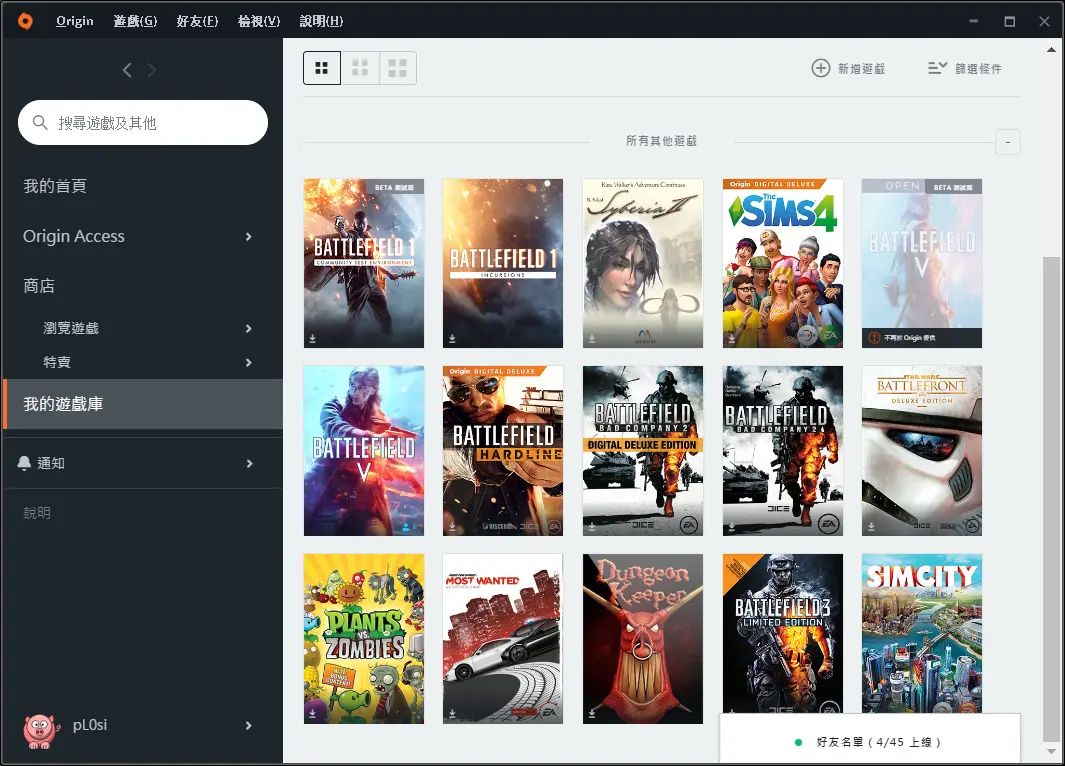Open the Bad Company 2 Digital Deluxe tile

(x=643, y=451)
